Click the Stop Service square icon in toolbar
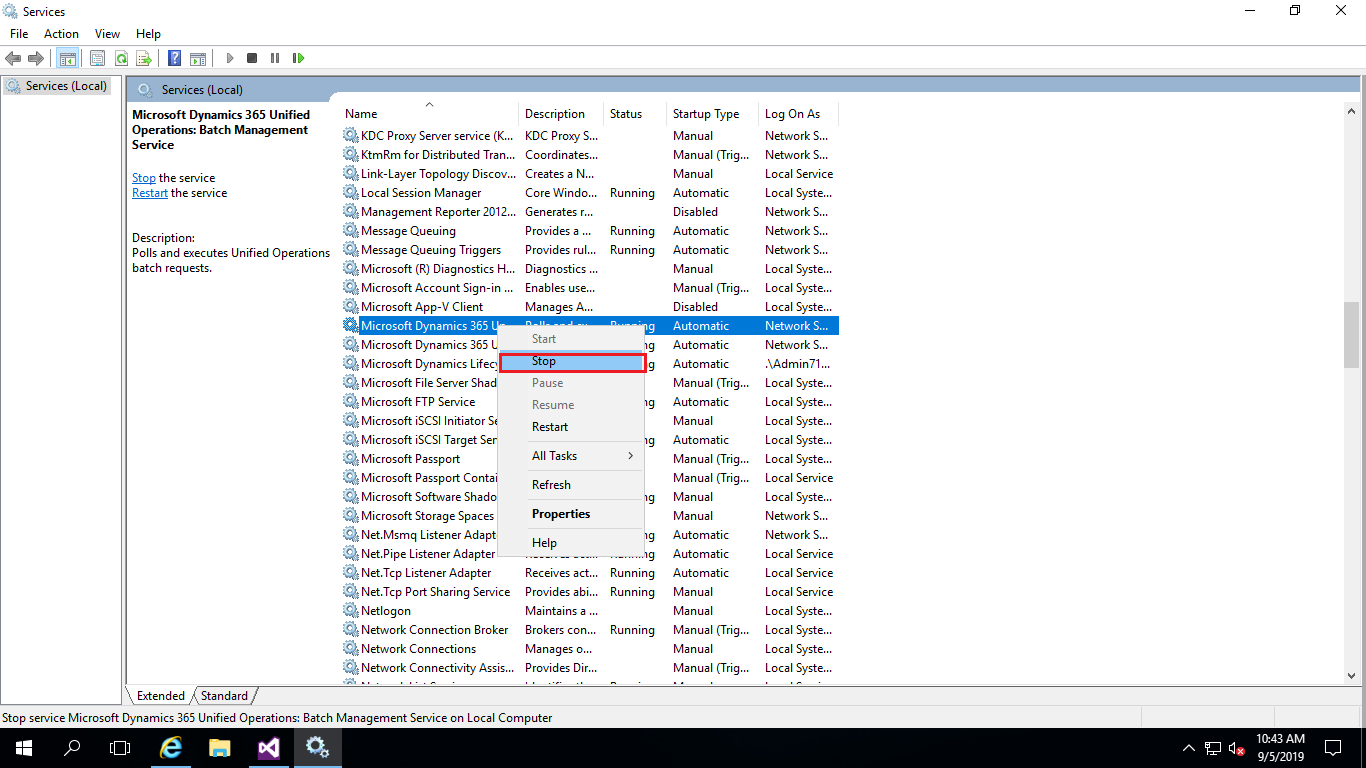Screen dimensions: 1366x768 pos(252,58)
